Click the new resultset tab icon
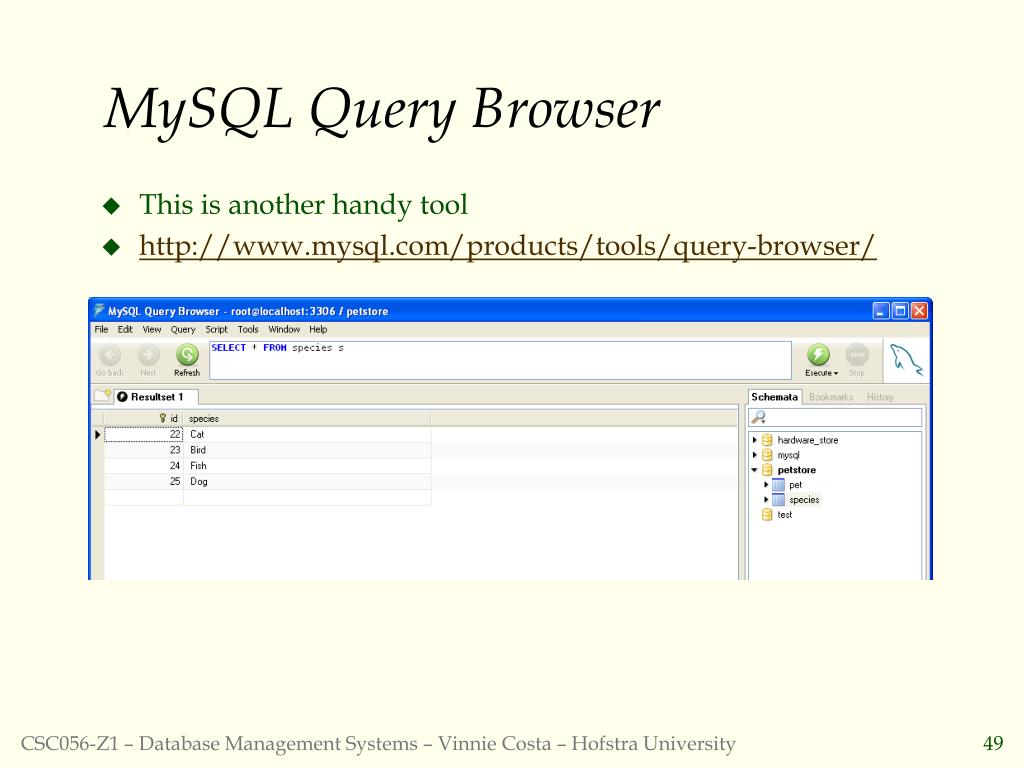Screen dimensions: 1024x768 pos(103,396)
